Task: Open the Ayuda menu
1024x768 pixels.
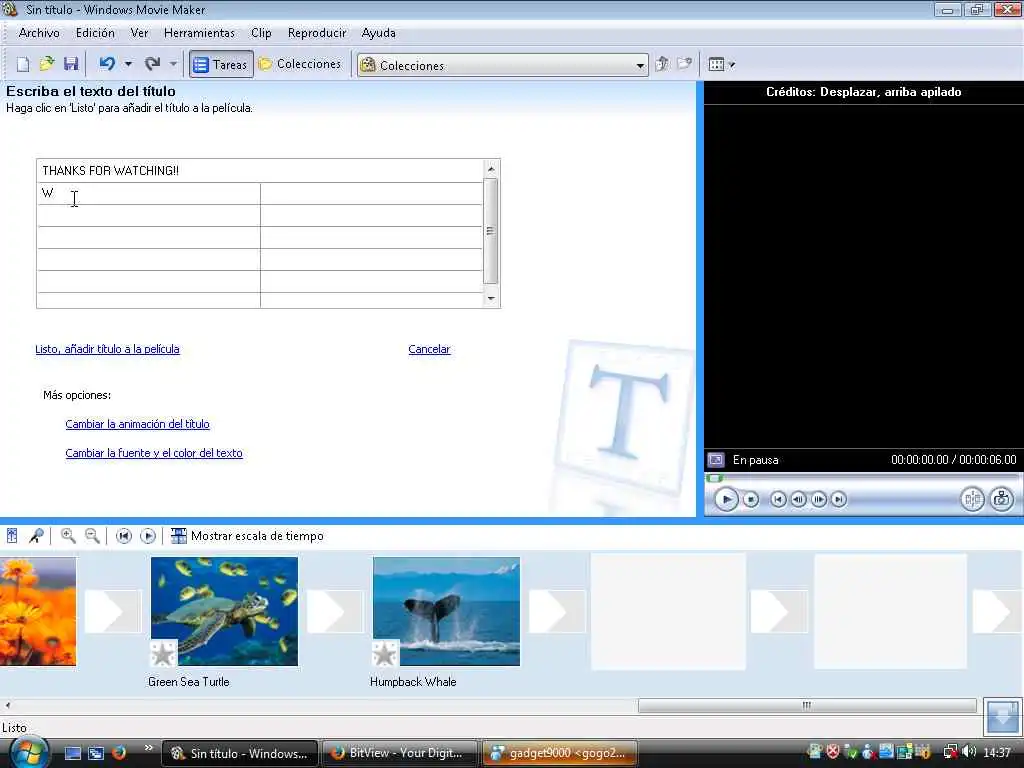Action: click(x=378, y=33)
